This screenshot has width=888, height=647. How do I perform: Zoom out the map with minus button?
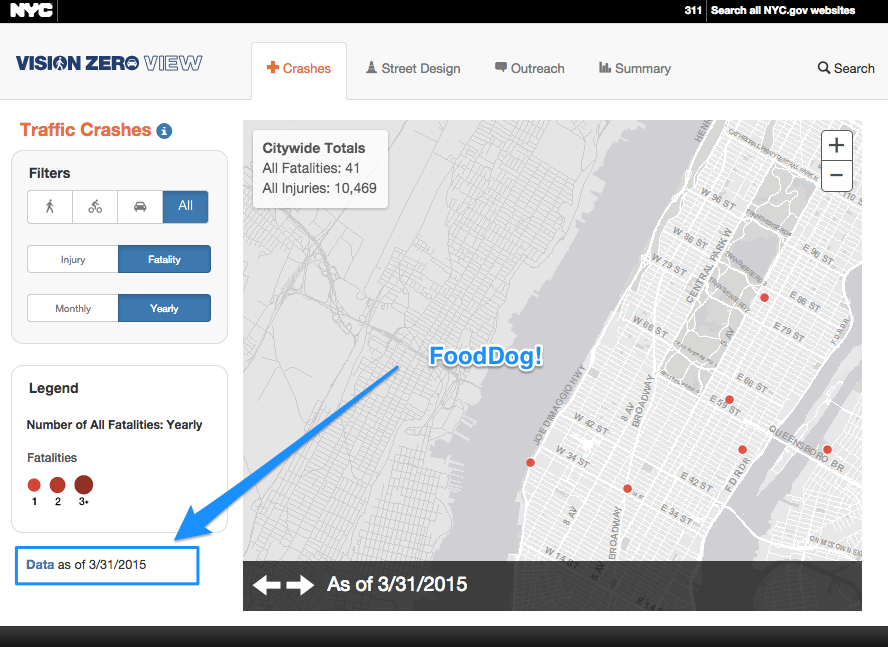pos(836,175)
